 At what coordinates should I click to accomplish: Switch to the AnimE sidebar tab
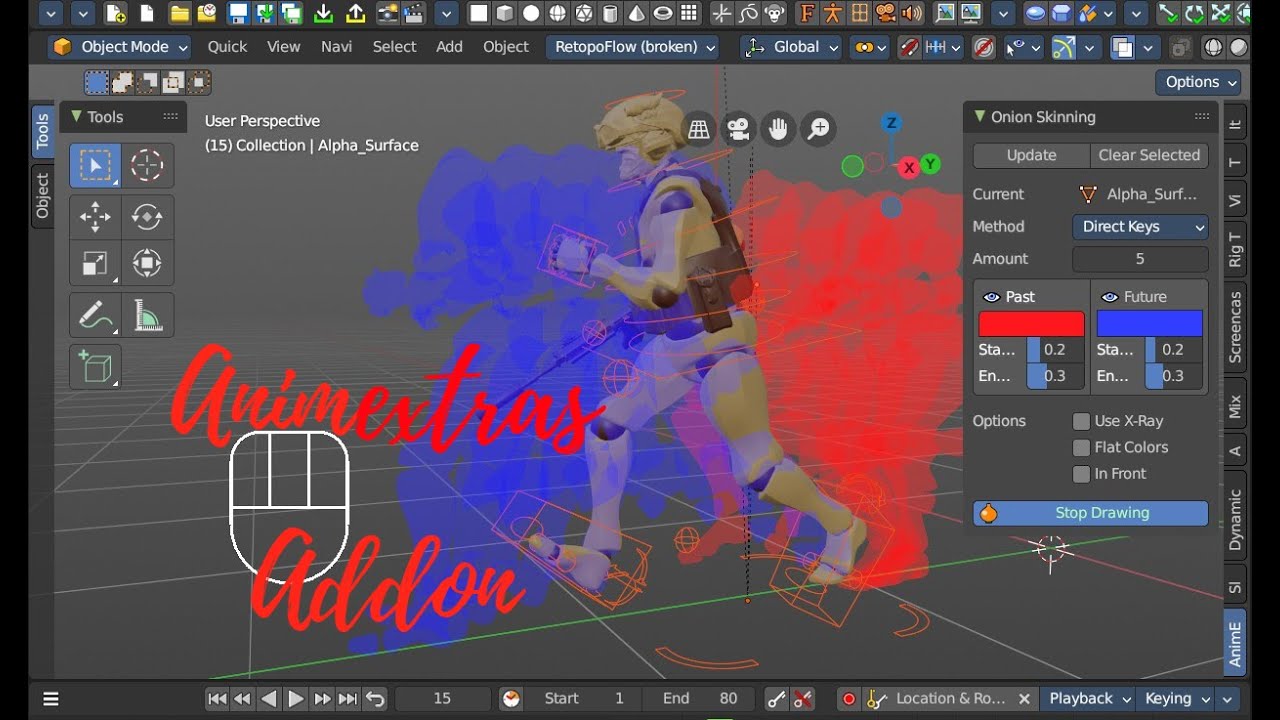click(1235, 644)
